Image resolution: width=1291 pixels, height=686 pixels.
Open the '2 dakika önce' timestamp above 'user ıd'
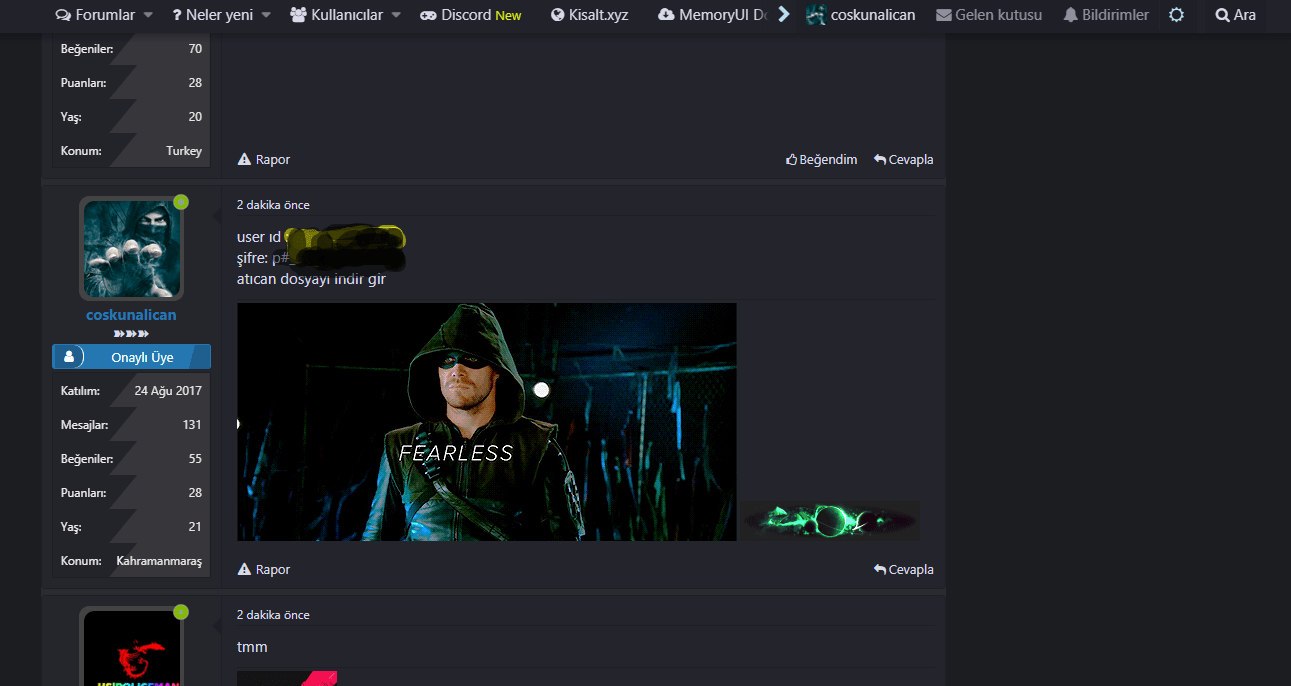click(x=273, y=205)
